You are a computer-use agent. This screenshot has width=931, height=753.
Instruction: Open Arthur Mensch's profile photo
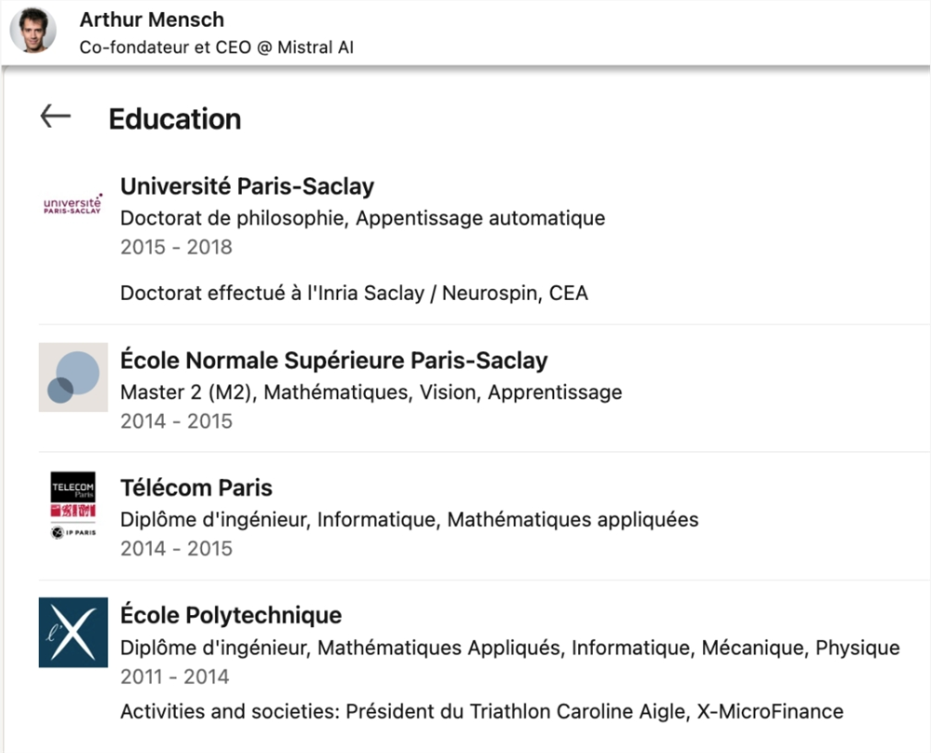(33, 32)
